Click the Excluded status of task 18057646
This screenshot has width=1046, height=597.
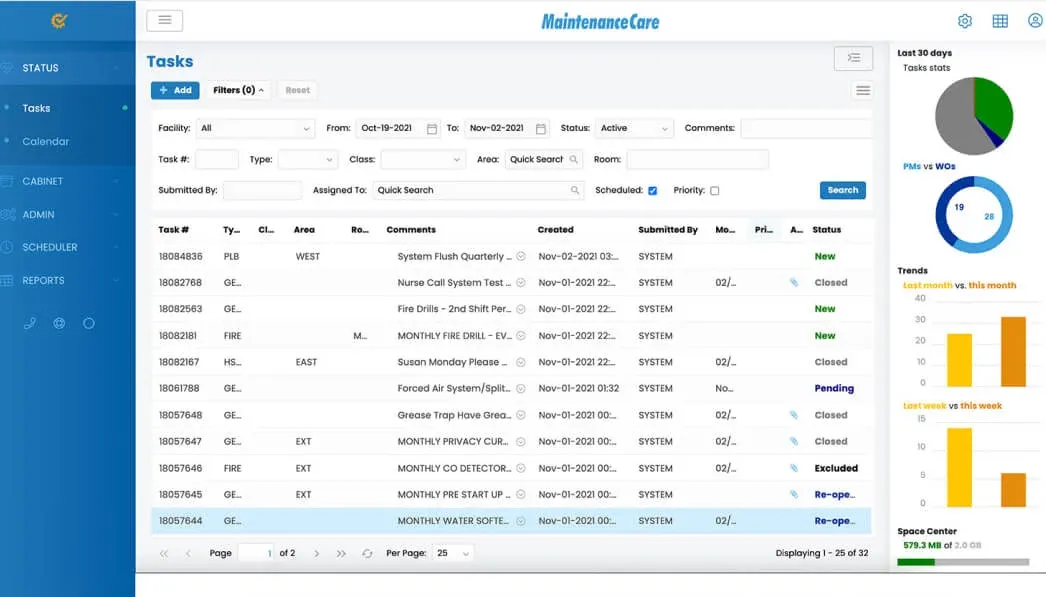tap(836, 468)
